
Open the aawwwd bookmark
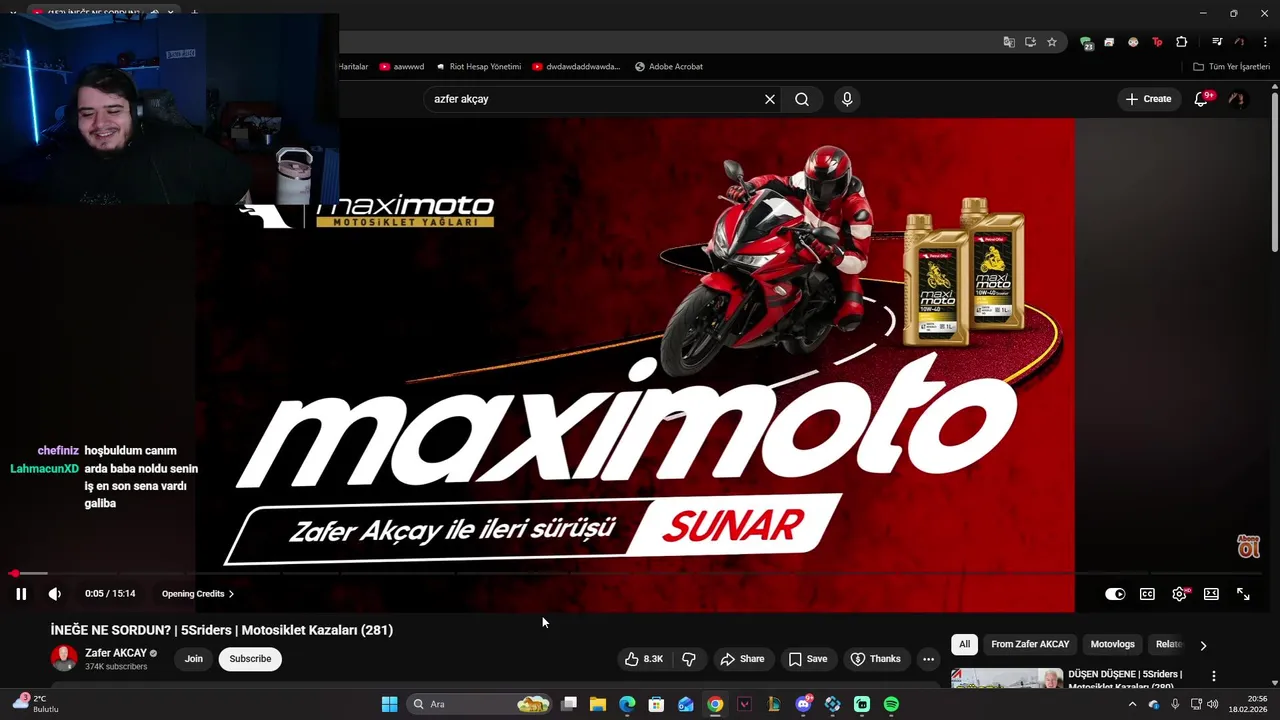click(x=402, y=67)
